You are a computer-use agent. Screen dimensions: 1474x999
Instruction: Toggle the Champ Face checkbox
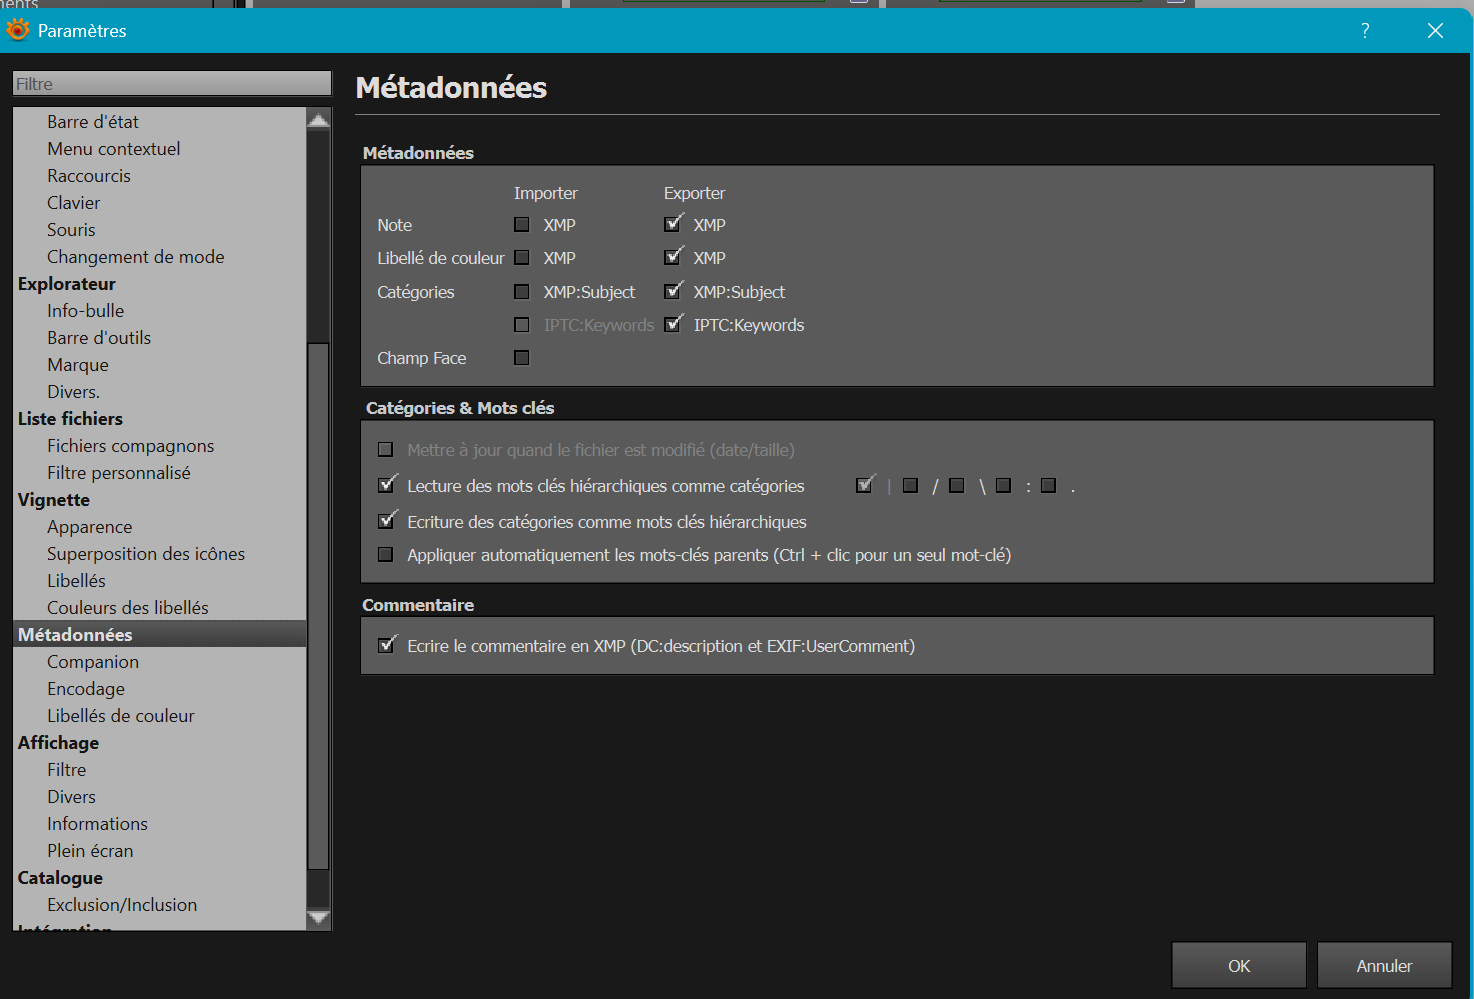522,358
